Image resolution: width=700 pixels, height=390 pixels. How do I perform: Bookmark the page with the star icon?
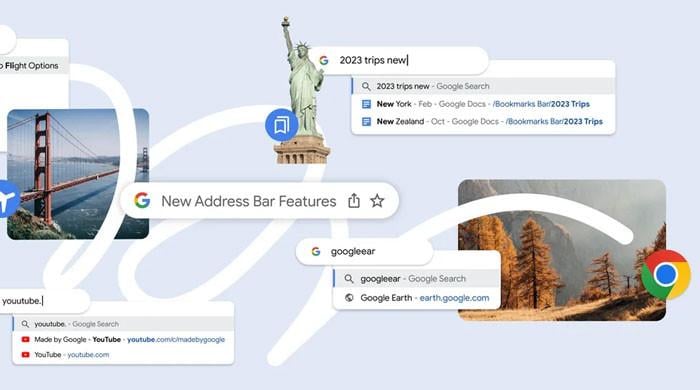[377, 201]
